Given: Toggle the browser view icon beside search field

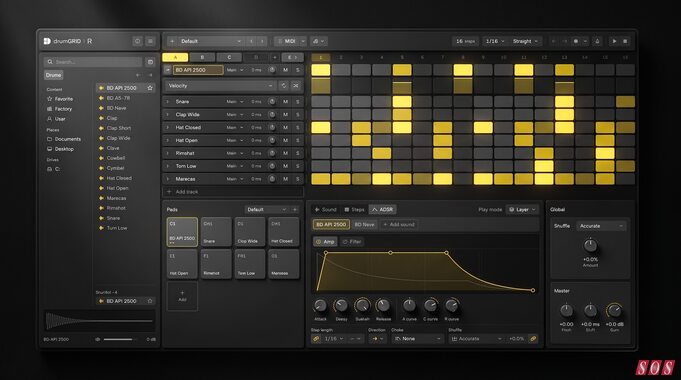Looking at the screenshot, I should (x=150, y=62).
